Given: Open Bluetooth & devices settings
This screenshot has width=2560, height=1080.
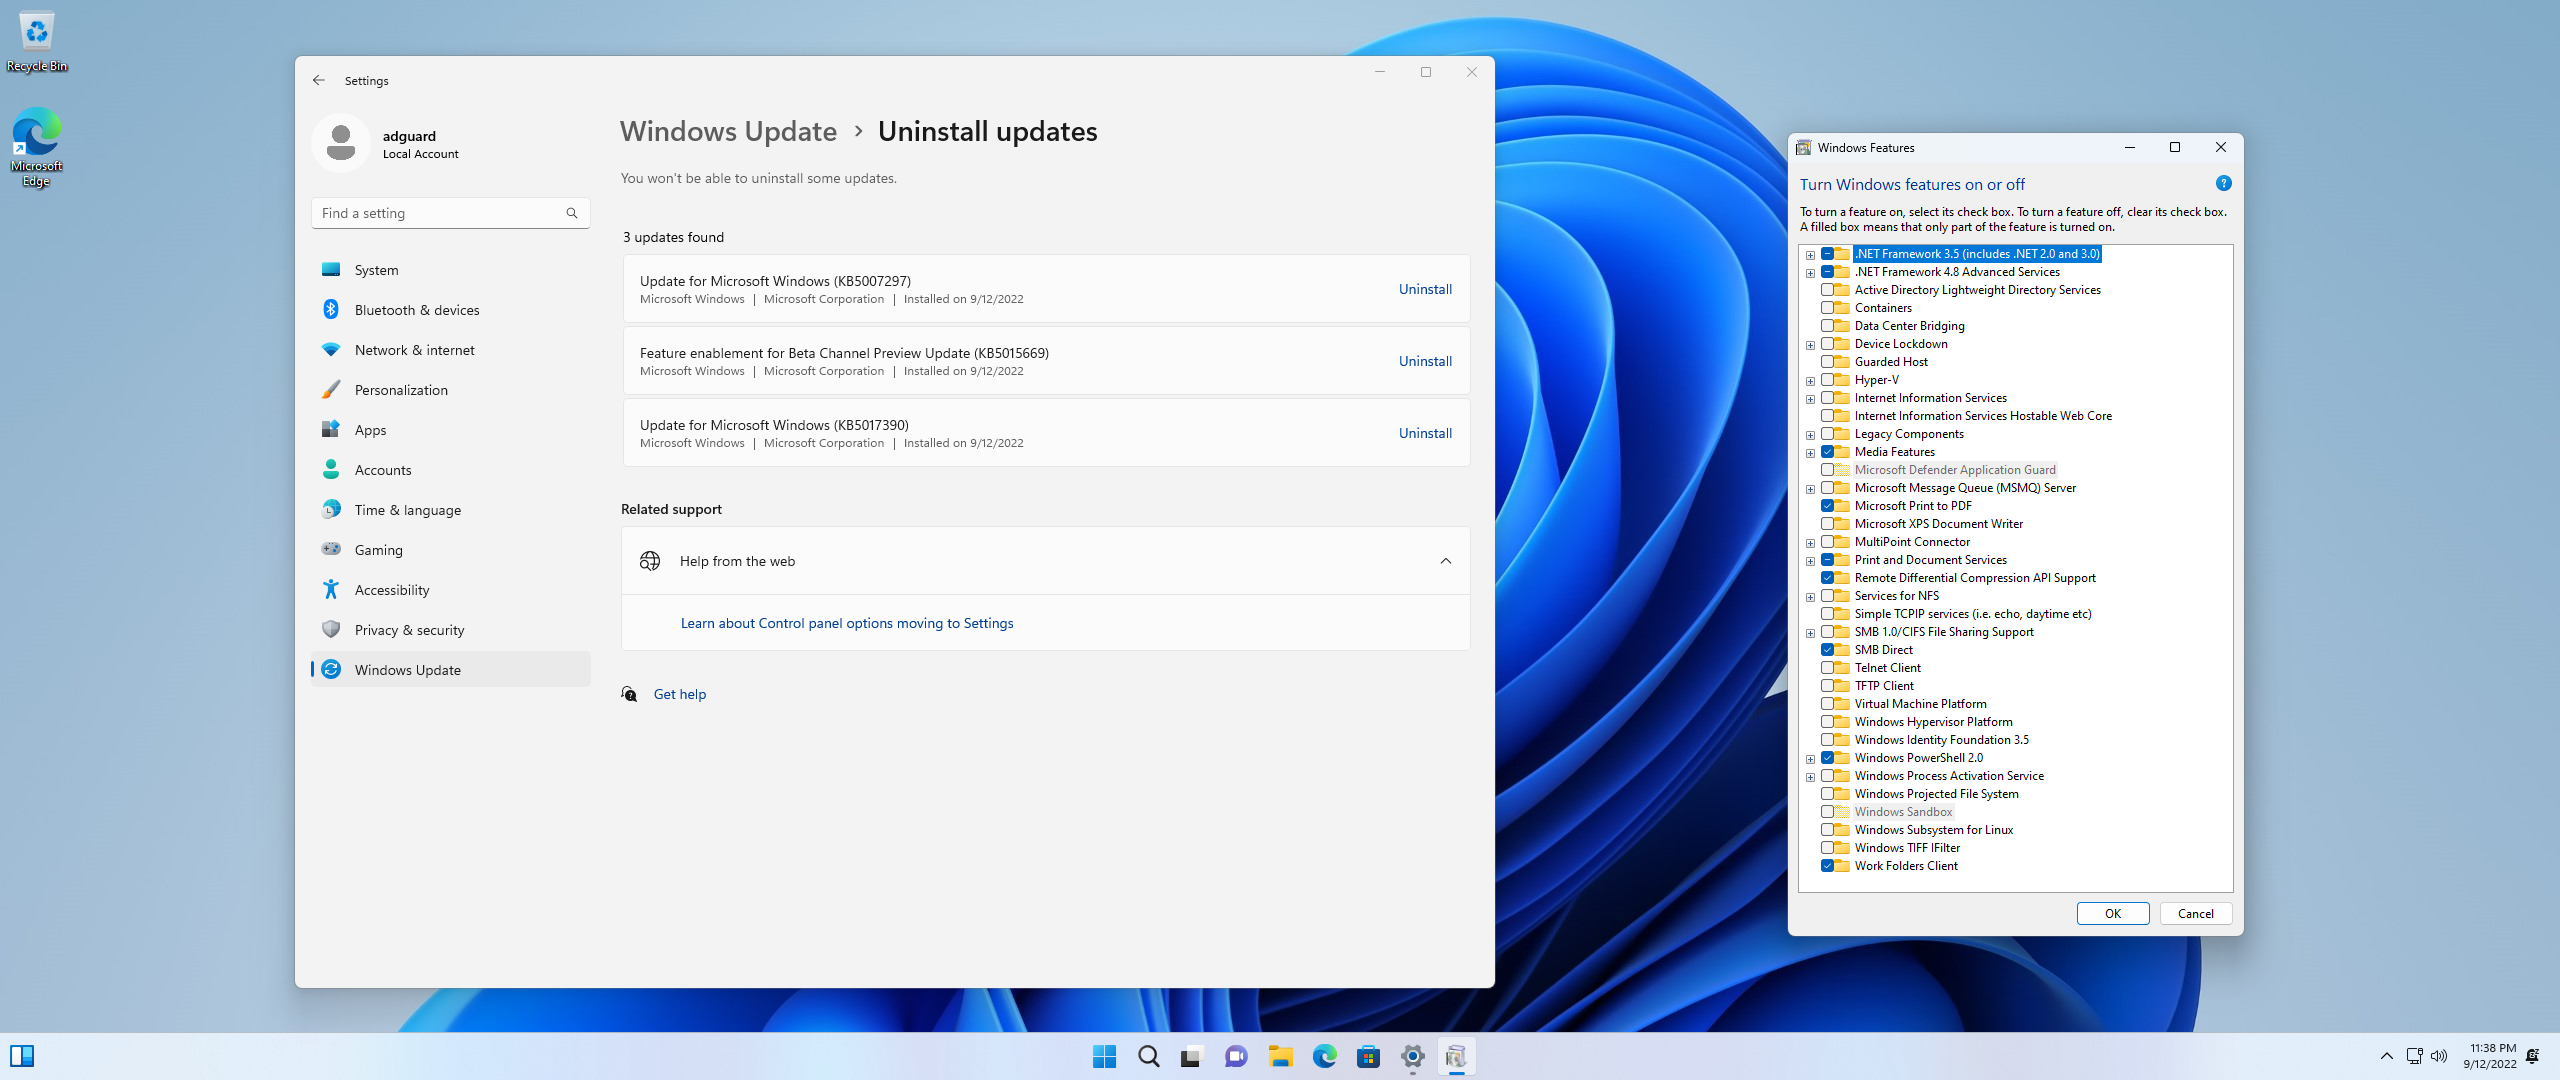Looking at the screenshot, I should [x=451, y=310].
